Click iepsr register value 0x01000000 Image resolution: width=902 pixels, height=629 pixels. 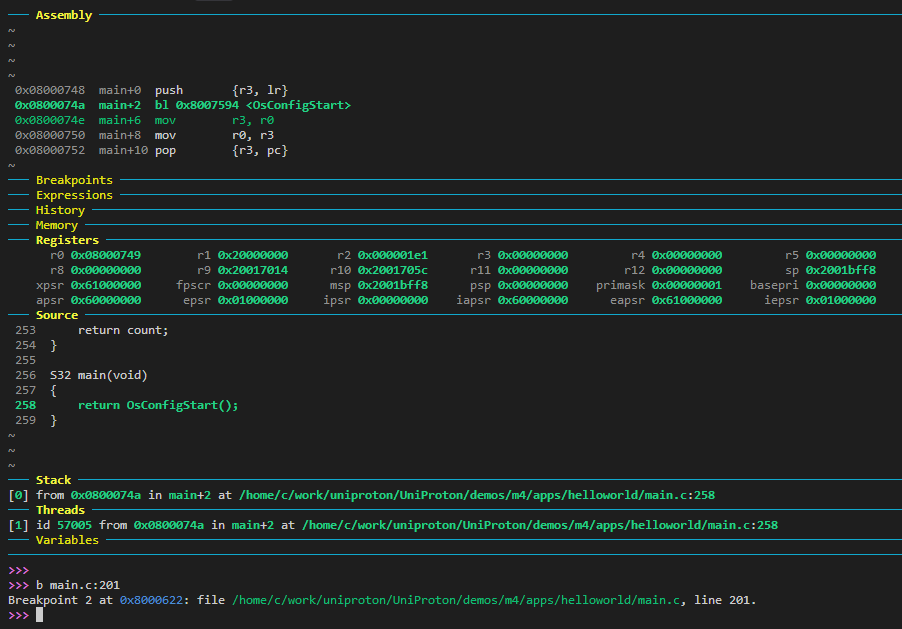point(841,300)
